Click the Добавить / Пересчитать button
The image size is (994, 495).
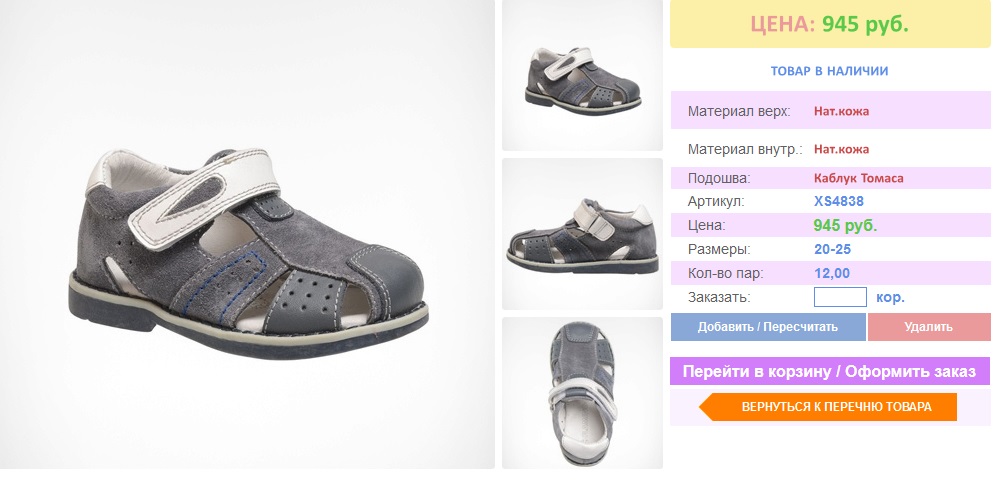pyautogui.click(x=768, y=327)
